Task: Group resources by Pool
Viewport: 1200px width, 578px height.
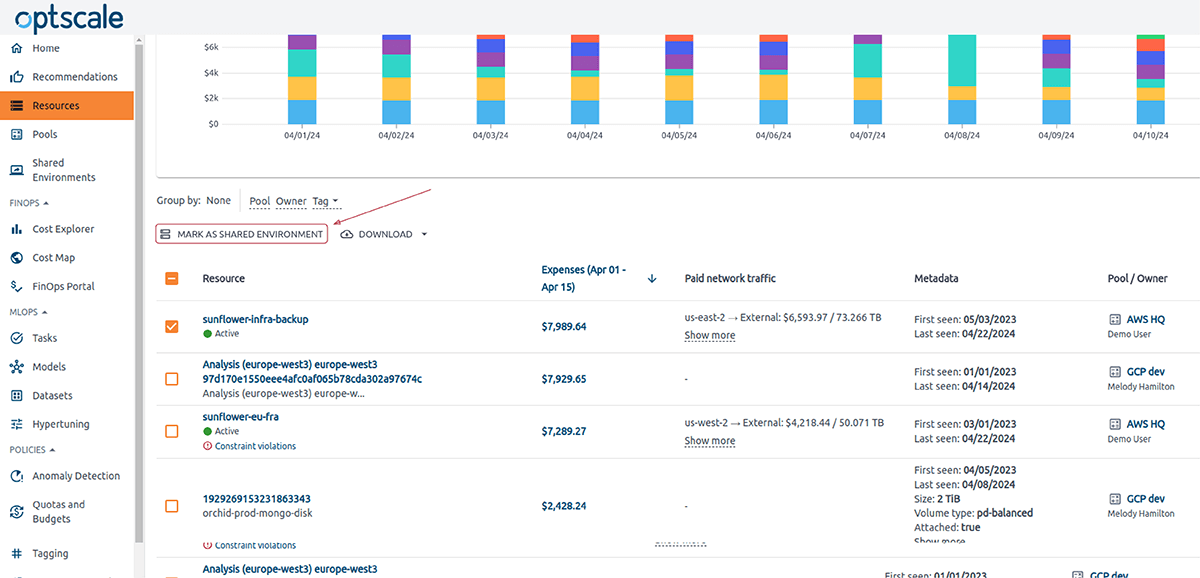Action: [259, 200]
